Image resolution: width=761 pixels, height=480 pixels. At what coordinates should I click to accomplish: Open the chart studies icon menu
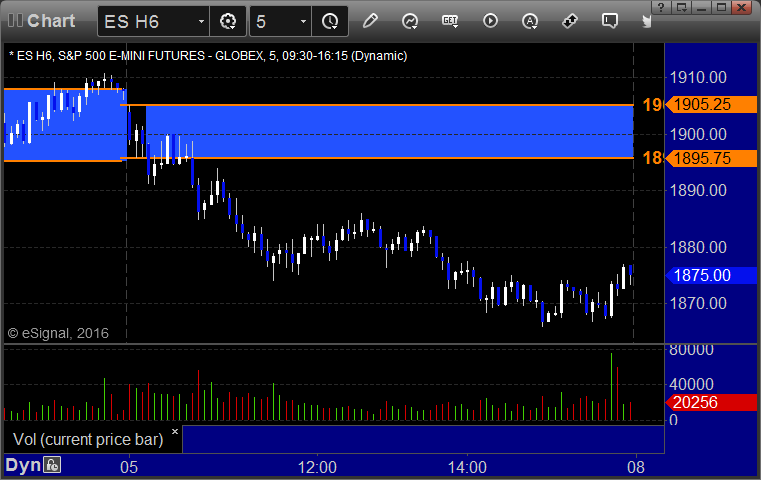(410, 21)
